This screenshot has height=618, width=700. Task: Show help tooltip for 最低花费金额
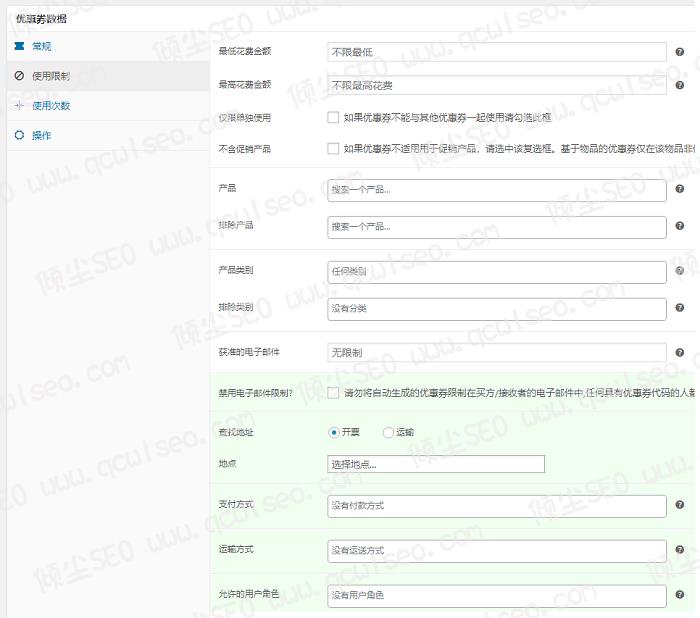(x=679, y=52)
